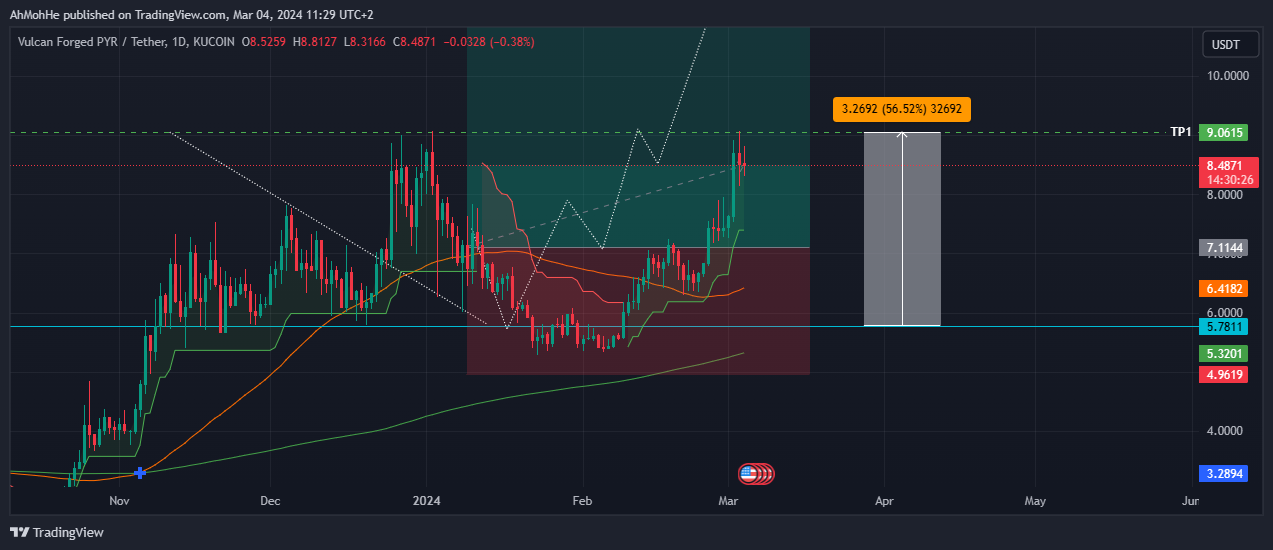Click the 2024 label on the time axis

(427, 500)
